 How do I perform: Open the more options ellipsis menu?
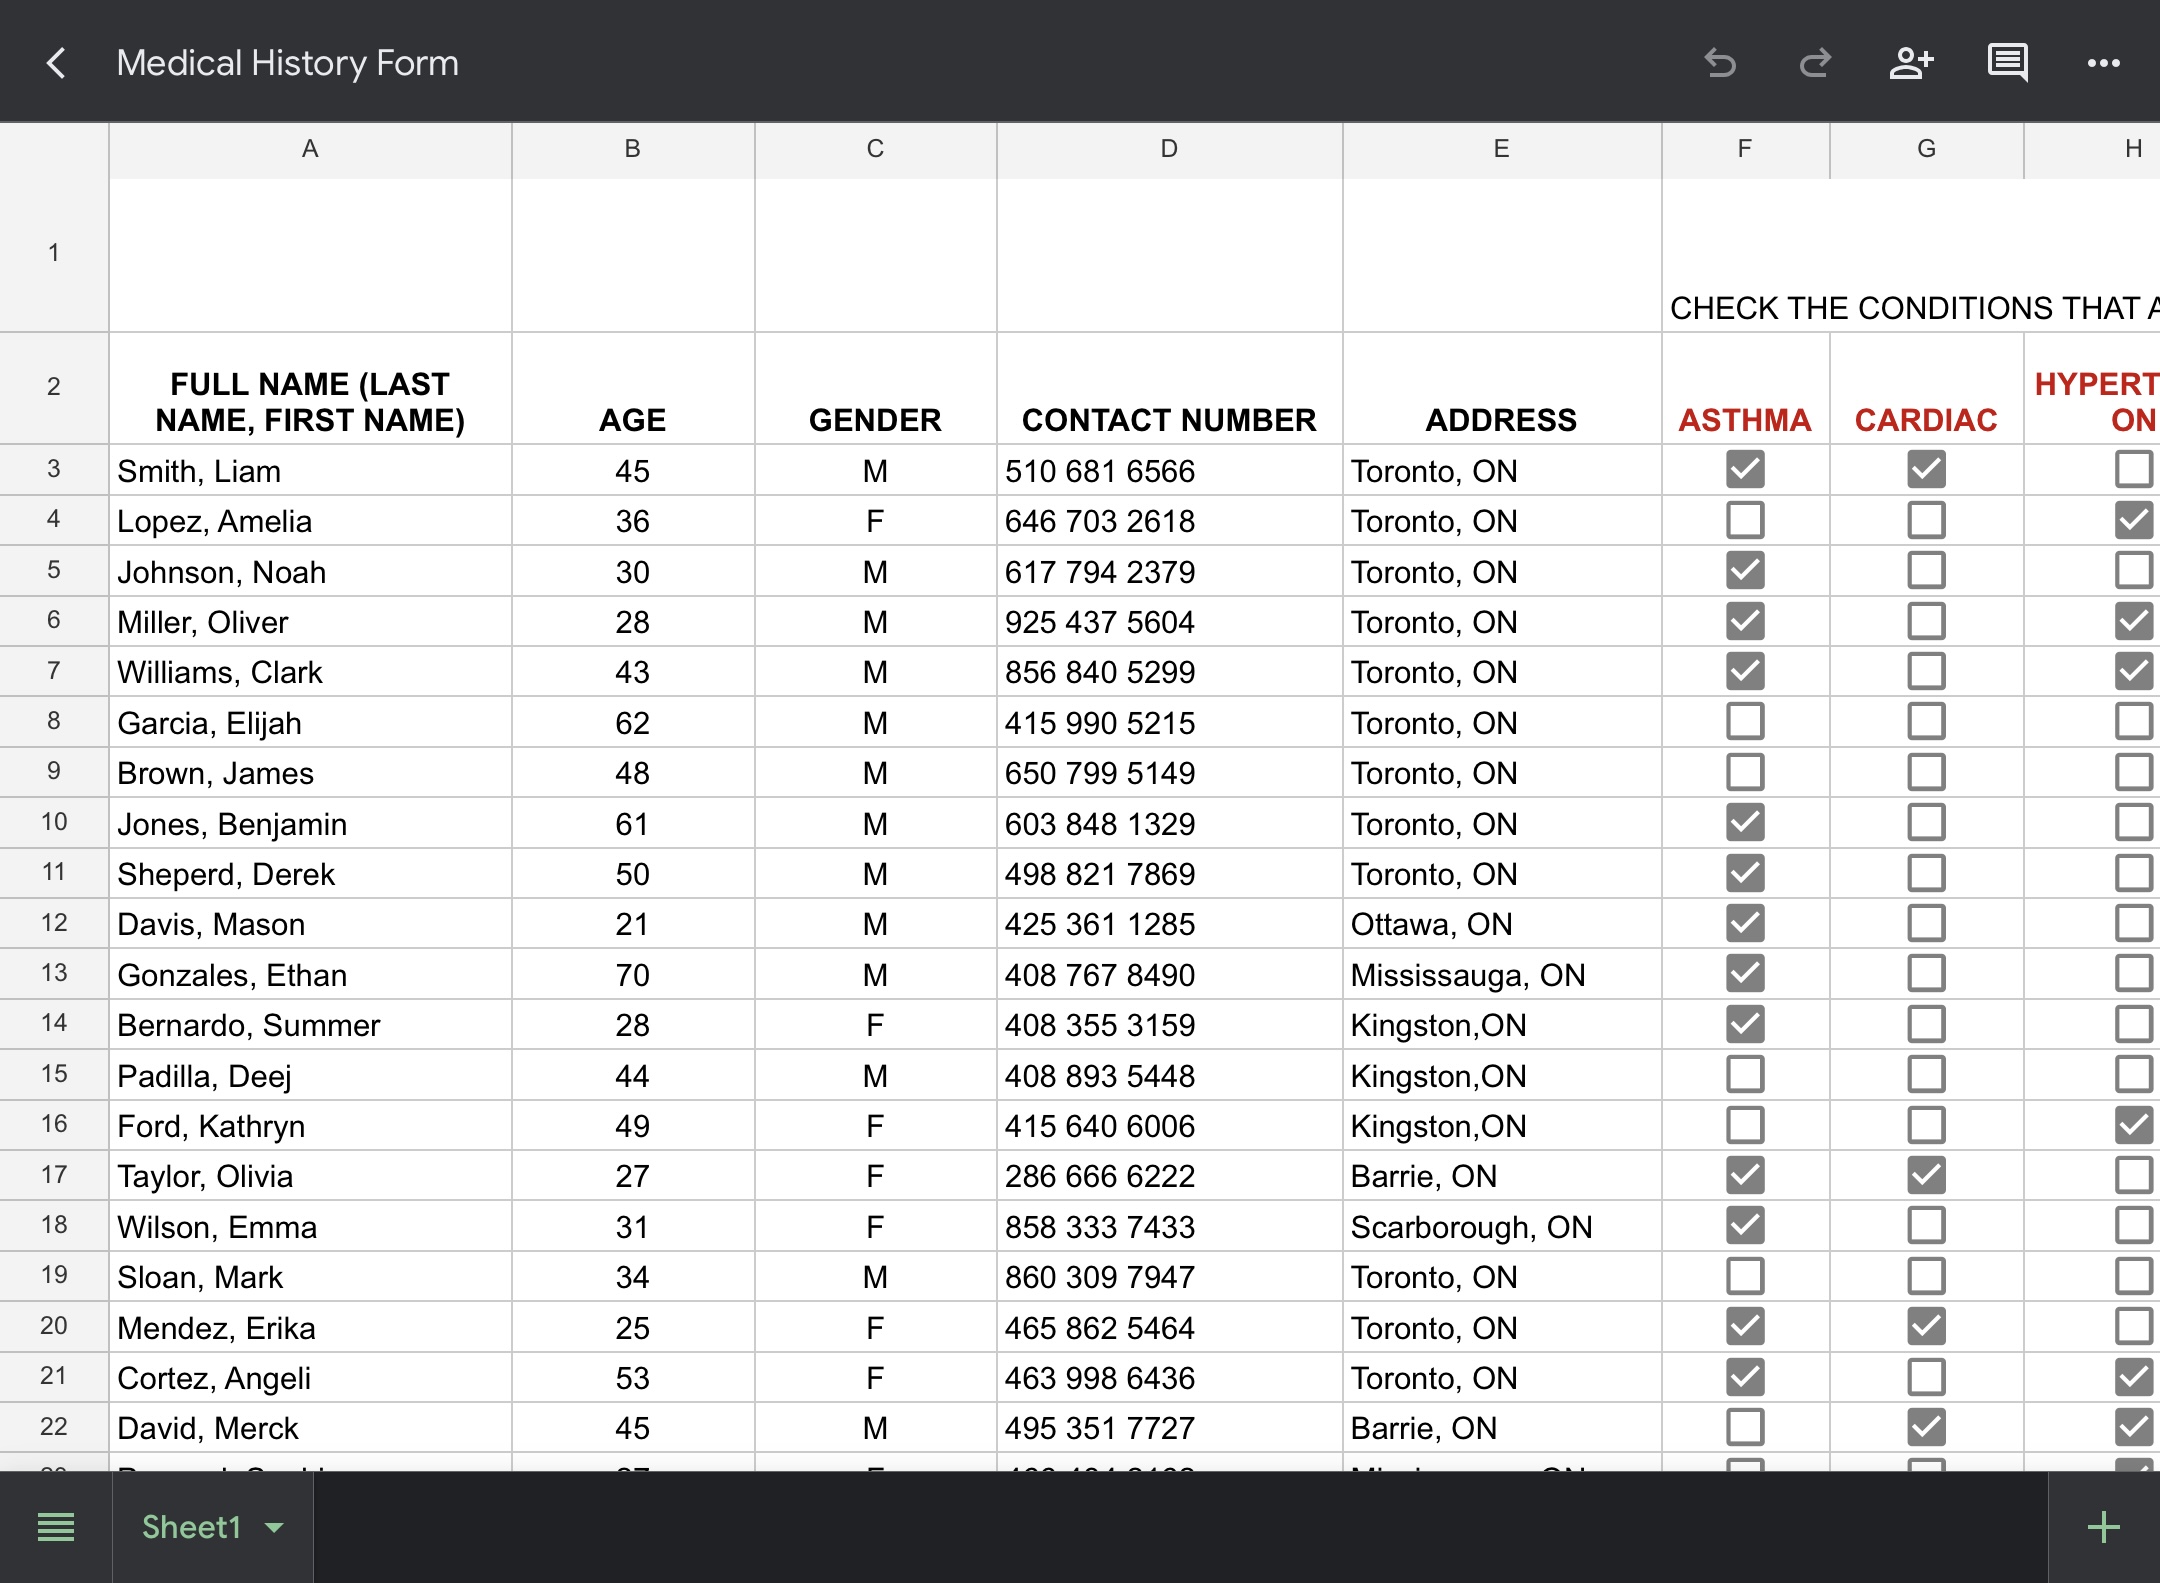click(x=2103, y=63)
